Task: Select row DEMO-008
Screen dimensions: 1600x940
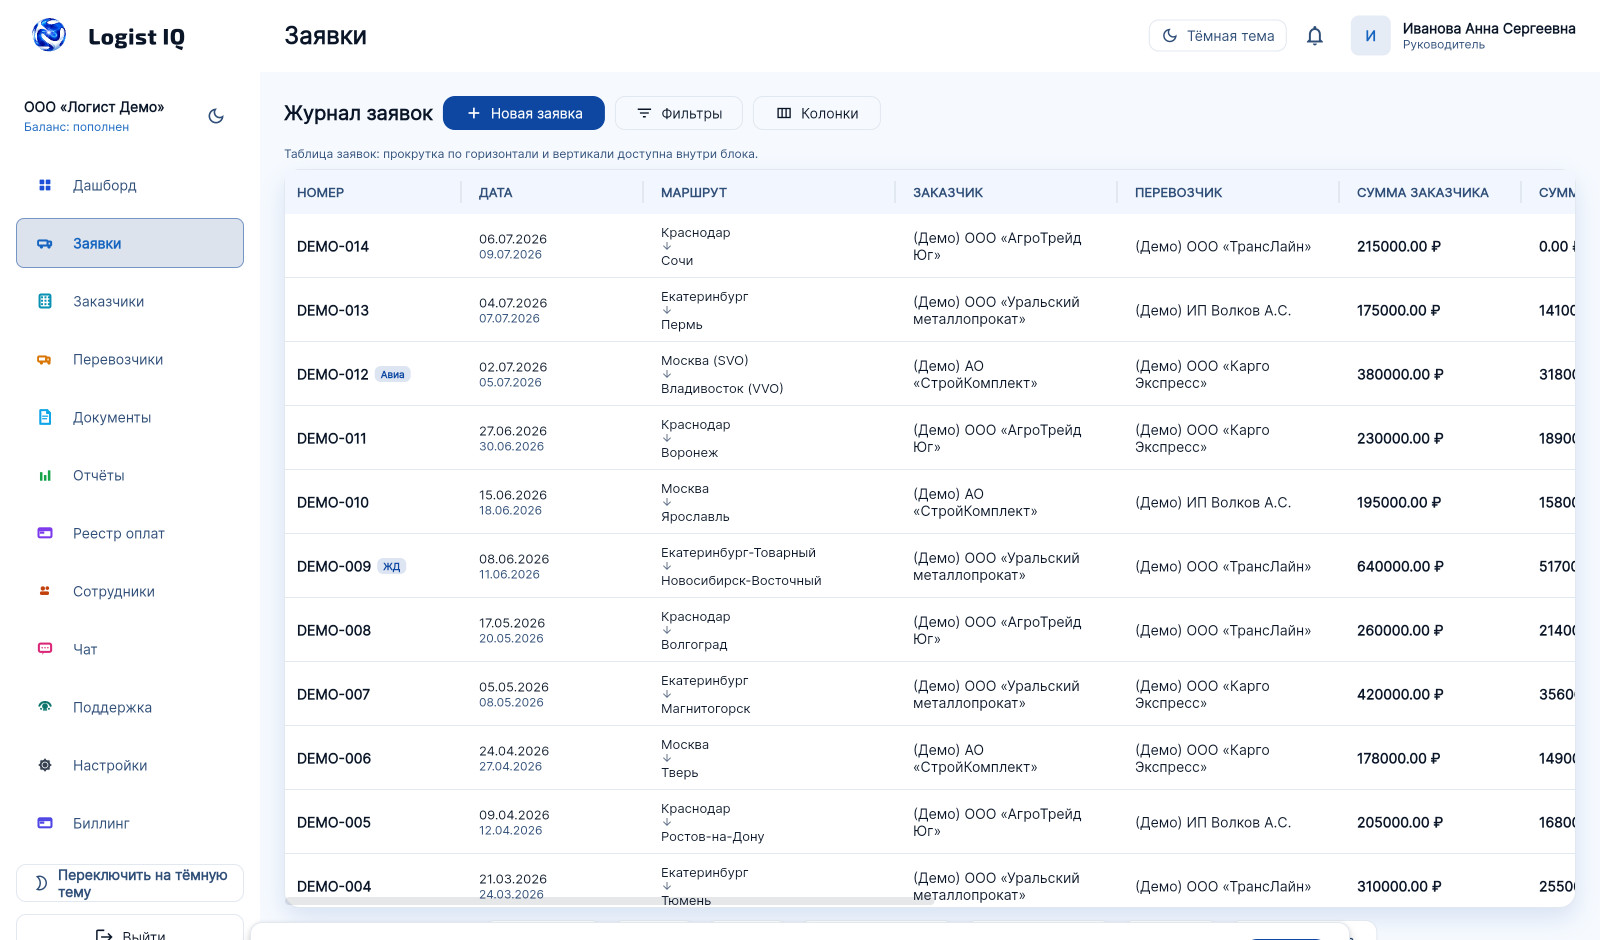Action: click(x=930, y=630)
